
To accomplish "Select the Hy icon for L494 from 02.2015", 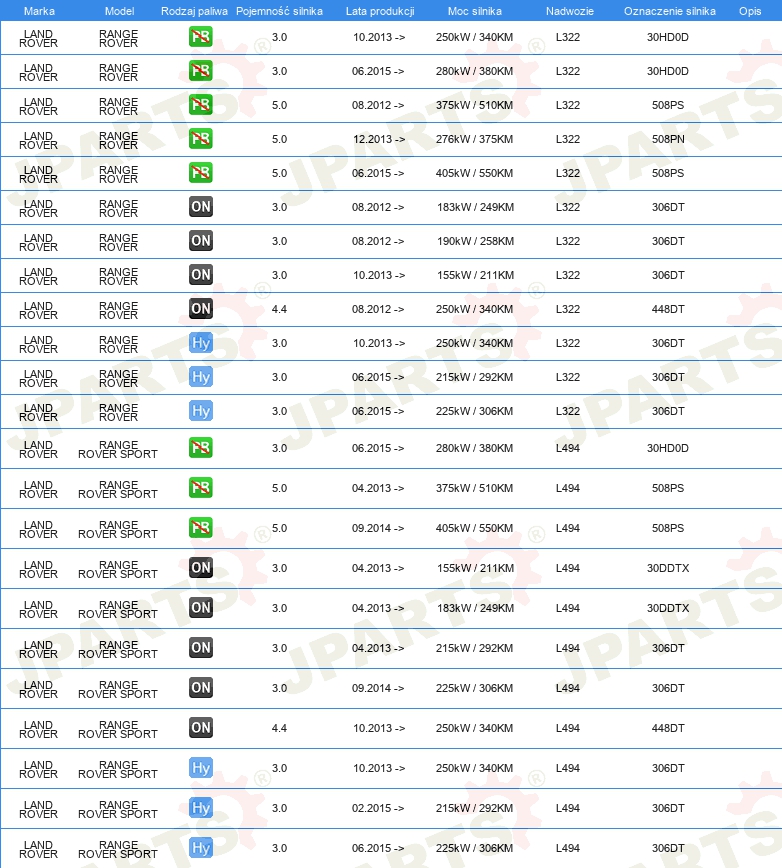I will click(201, 808).
